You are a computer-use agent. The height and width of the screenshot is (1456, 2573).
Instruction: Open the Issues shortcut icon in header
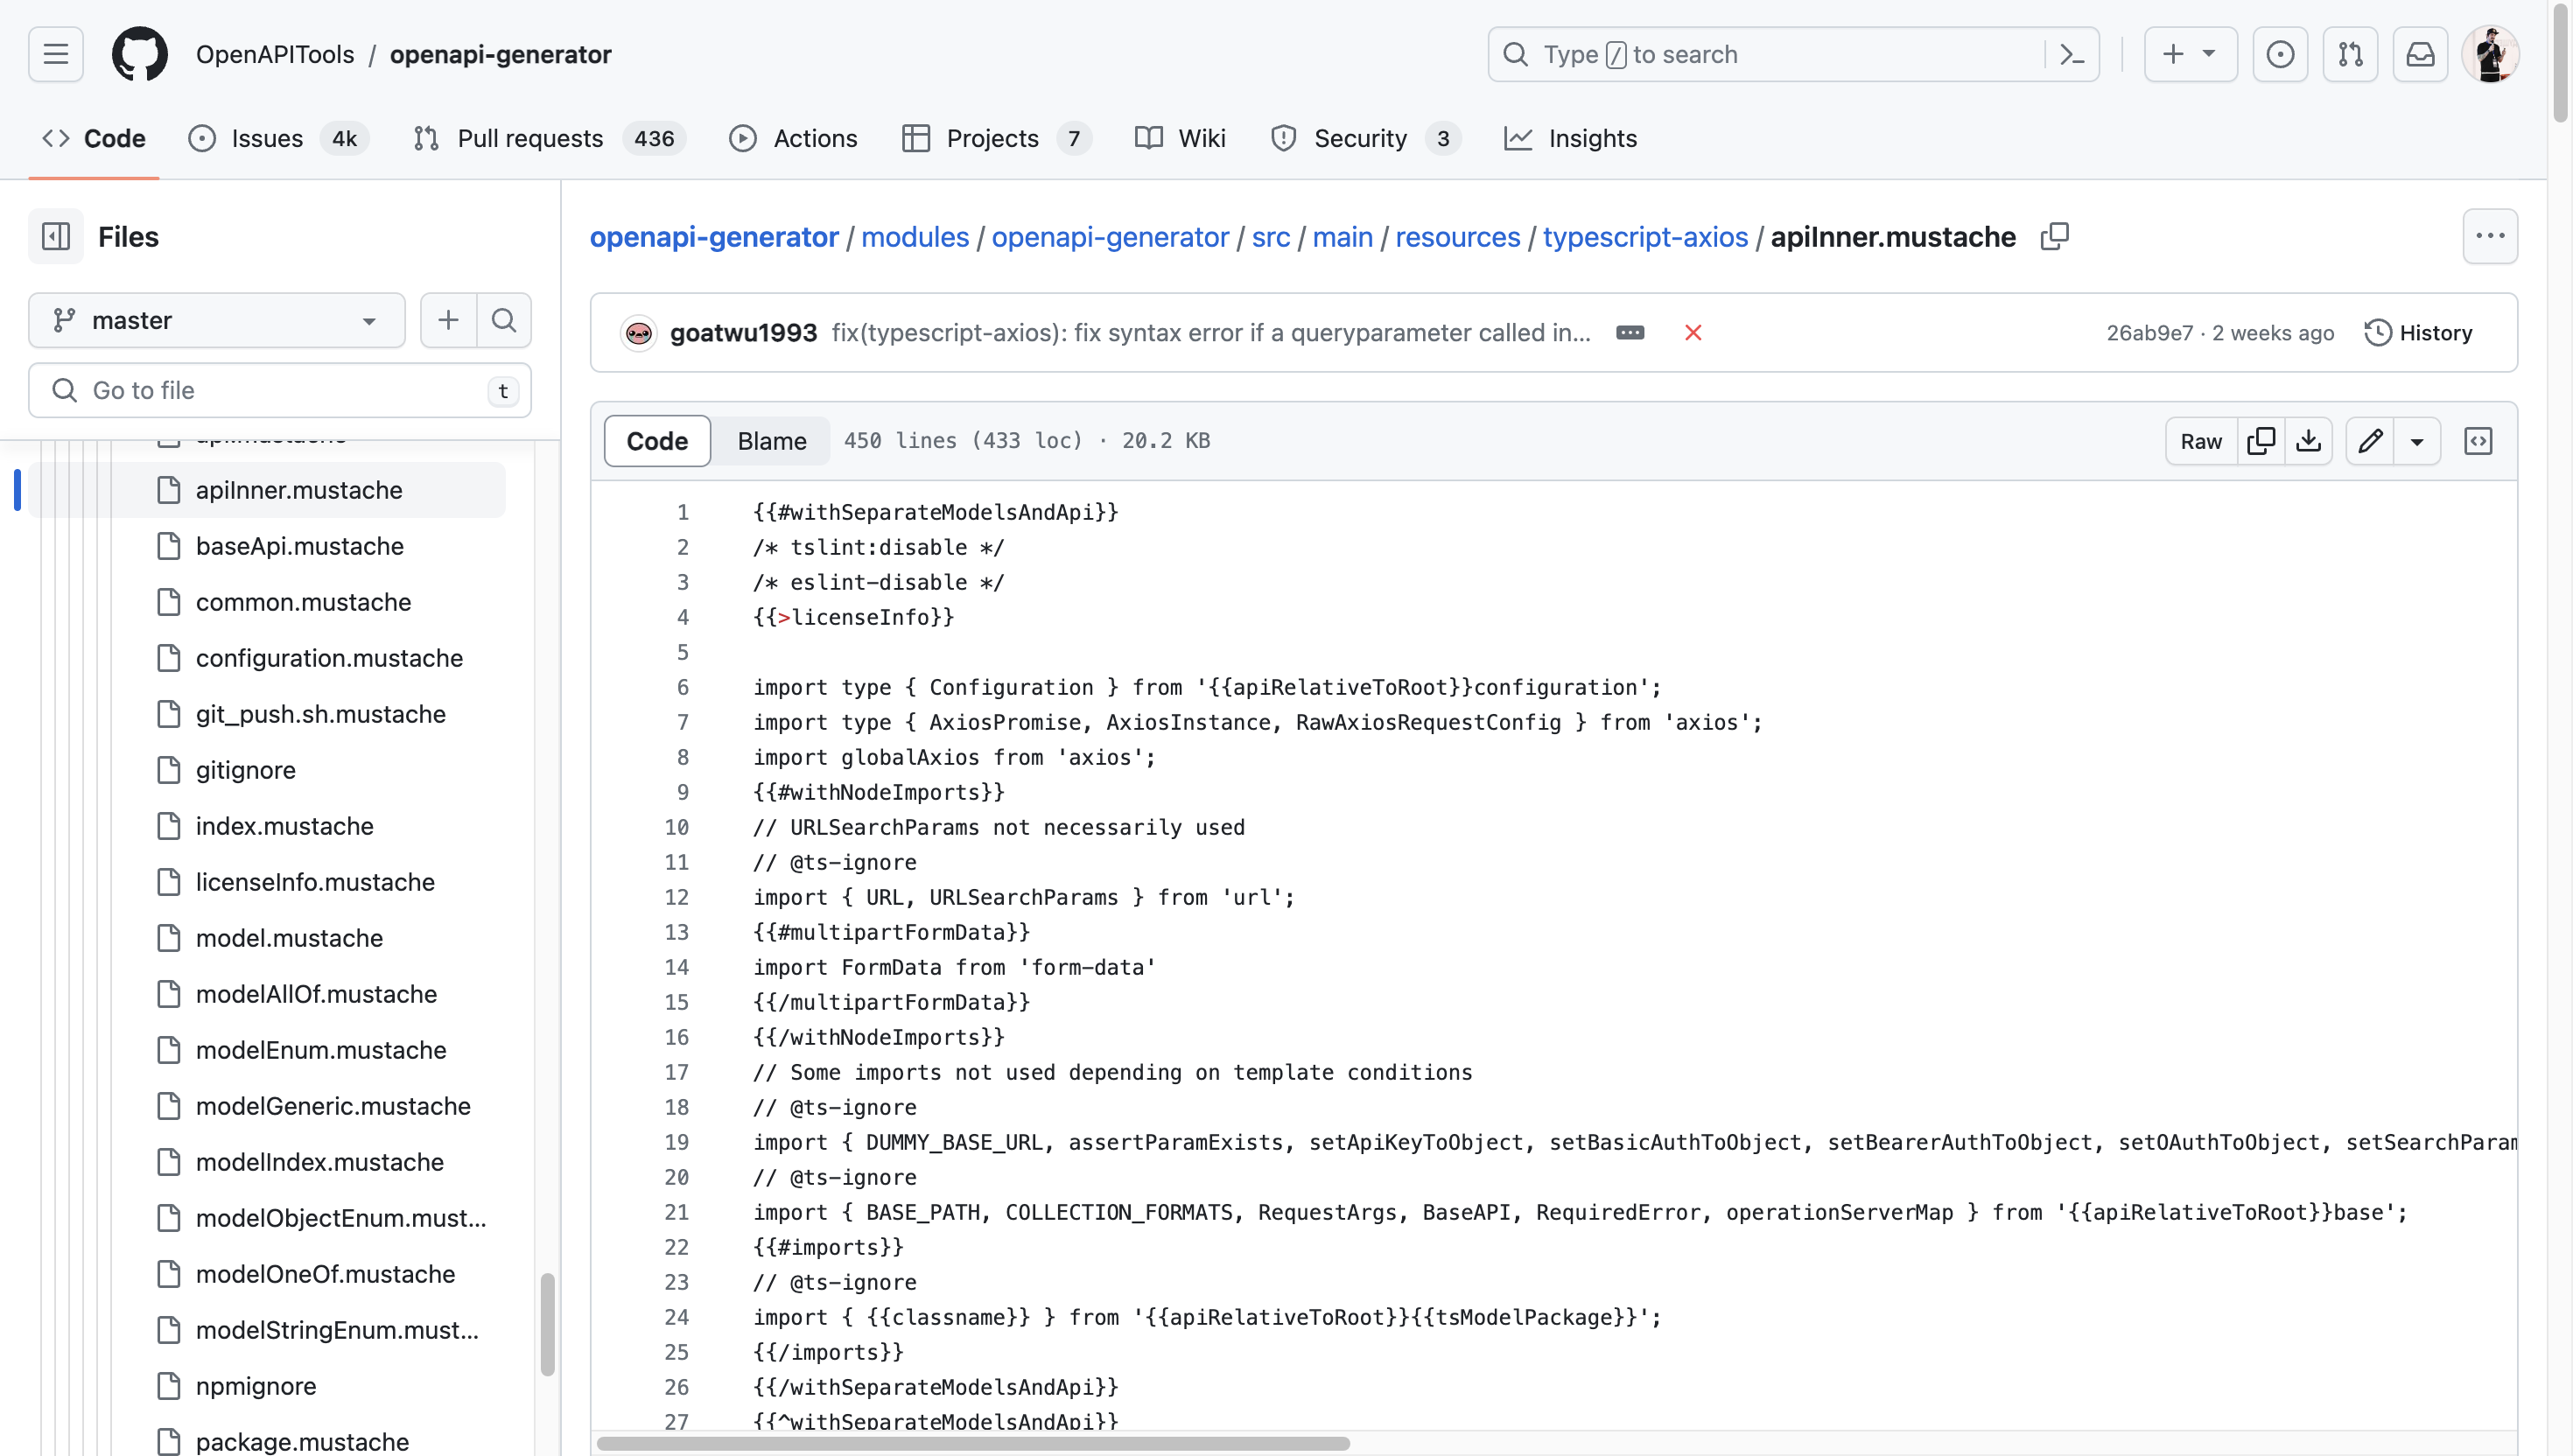pos(2280,54)
